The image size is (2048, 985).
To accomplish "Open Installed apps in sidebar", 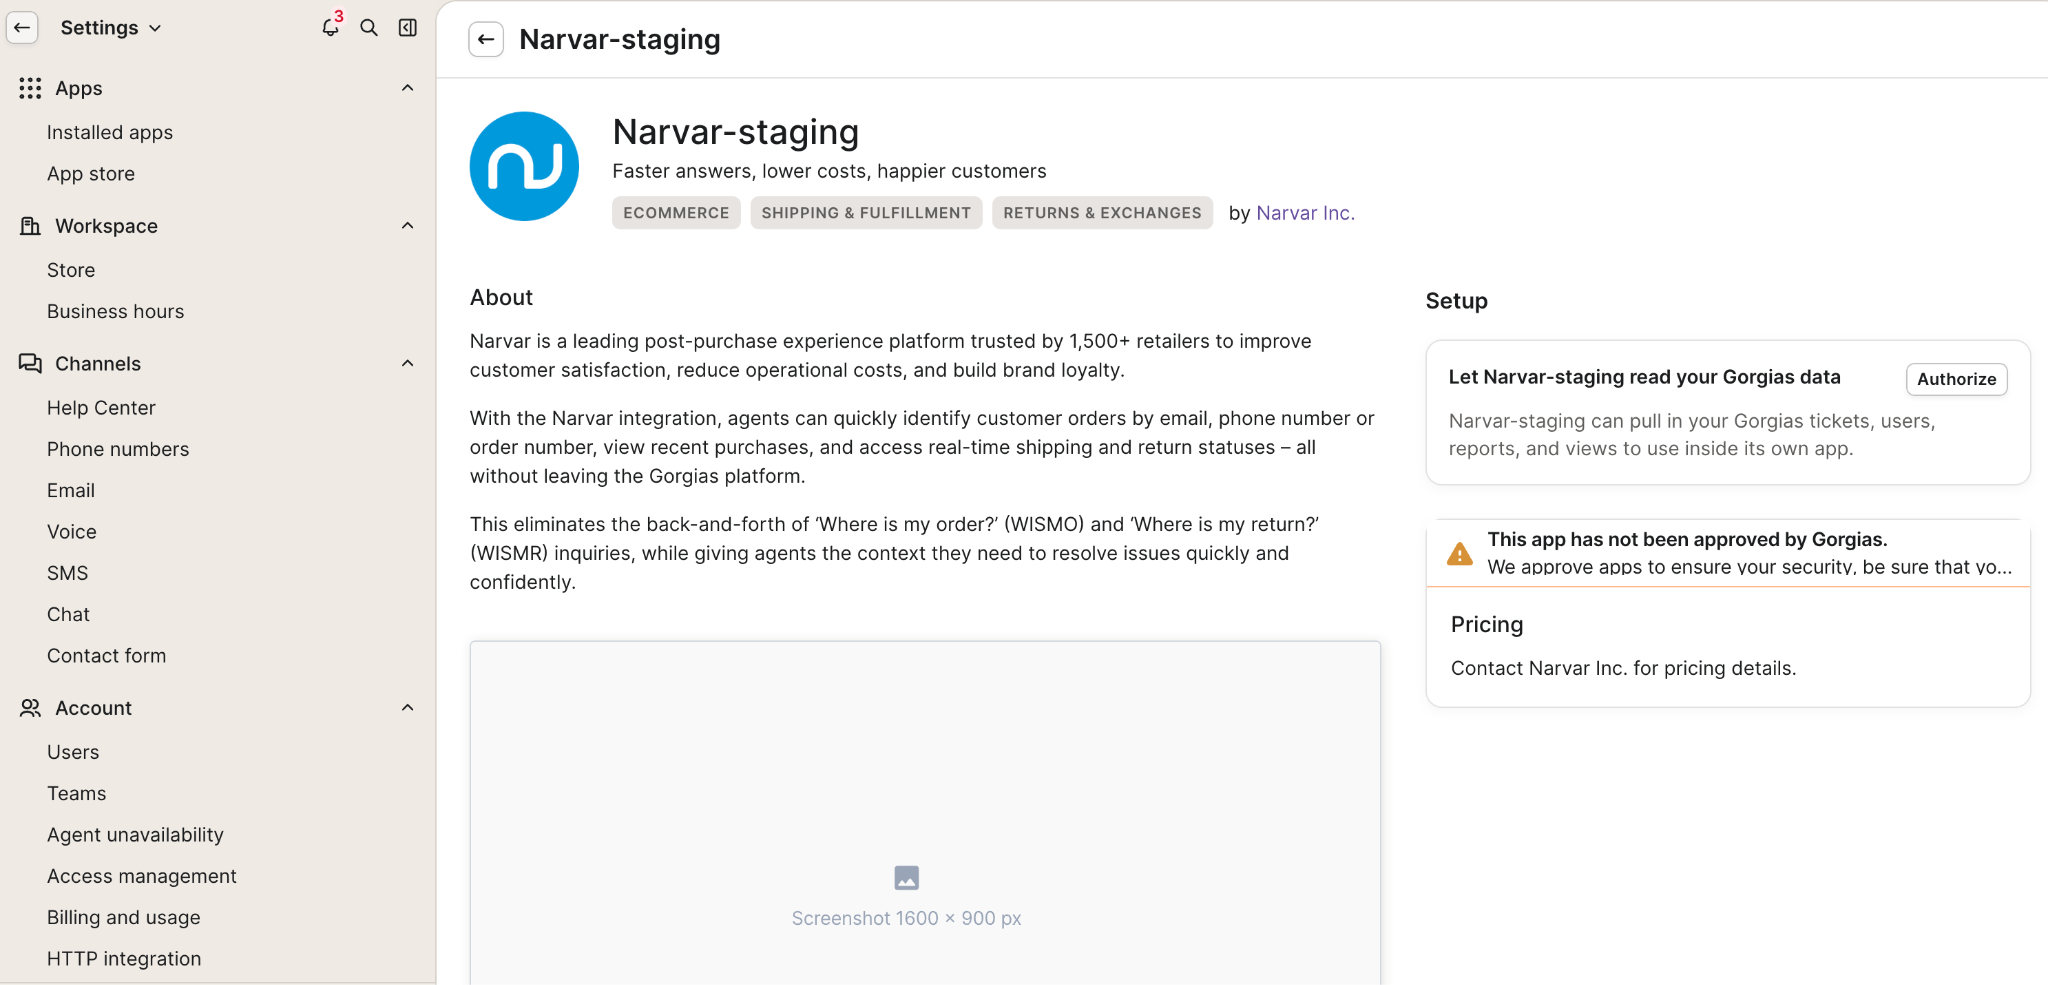I will (110, 132).
